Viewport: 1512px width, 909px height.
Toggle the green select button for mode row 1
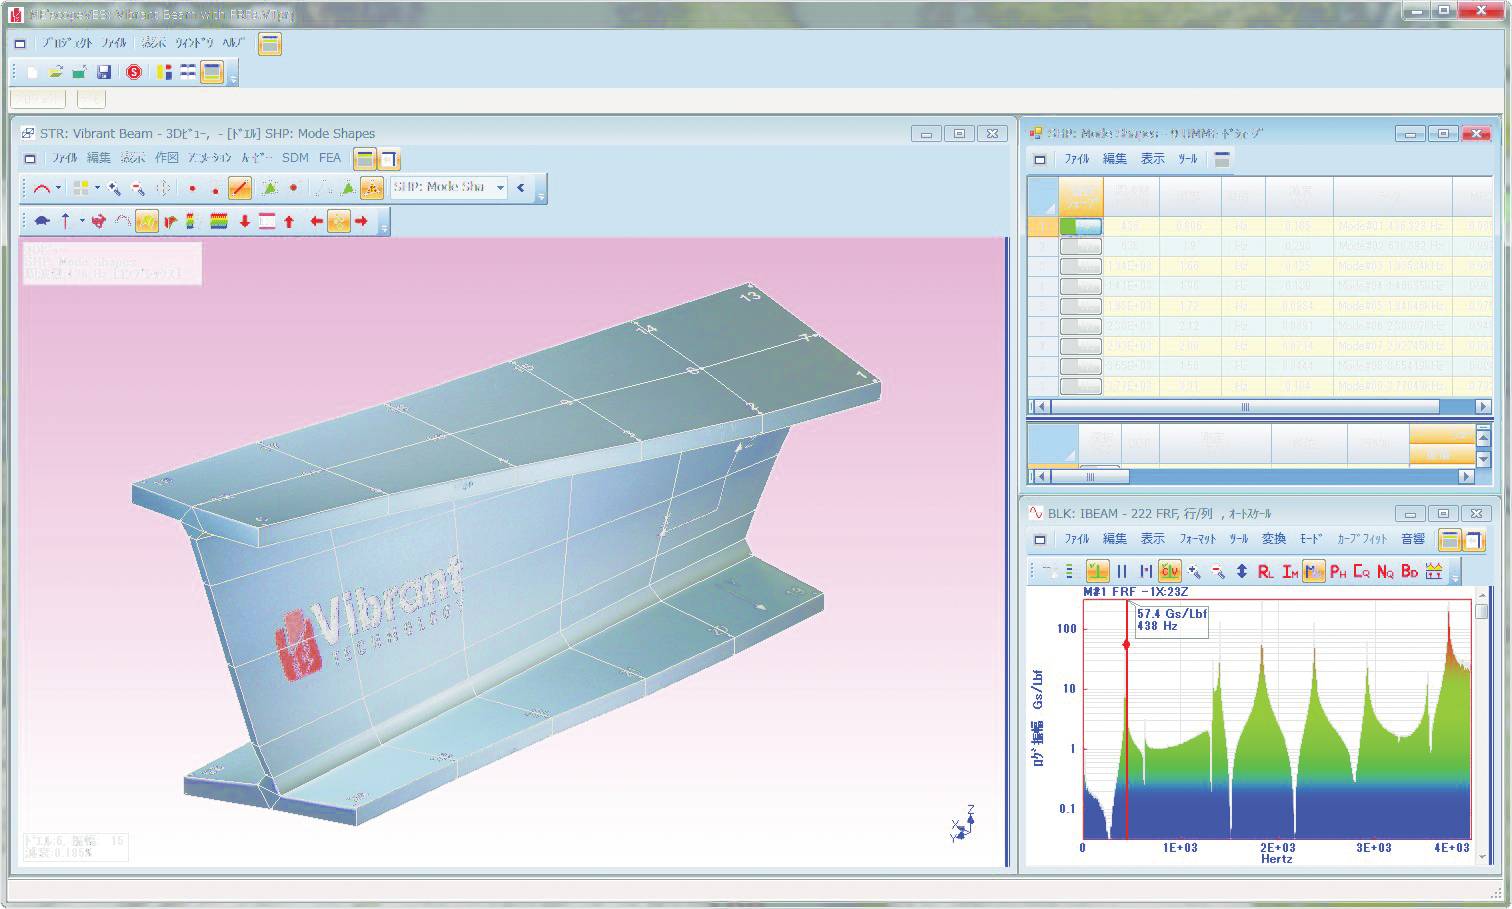[1080, 226]
